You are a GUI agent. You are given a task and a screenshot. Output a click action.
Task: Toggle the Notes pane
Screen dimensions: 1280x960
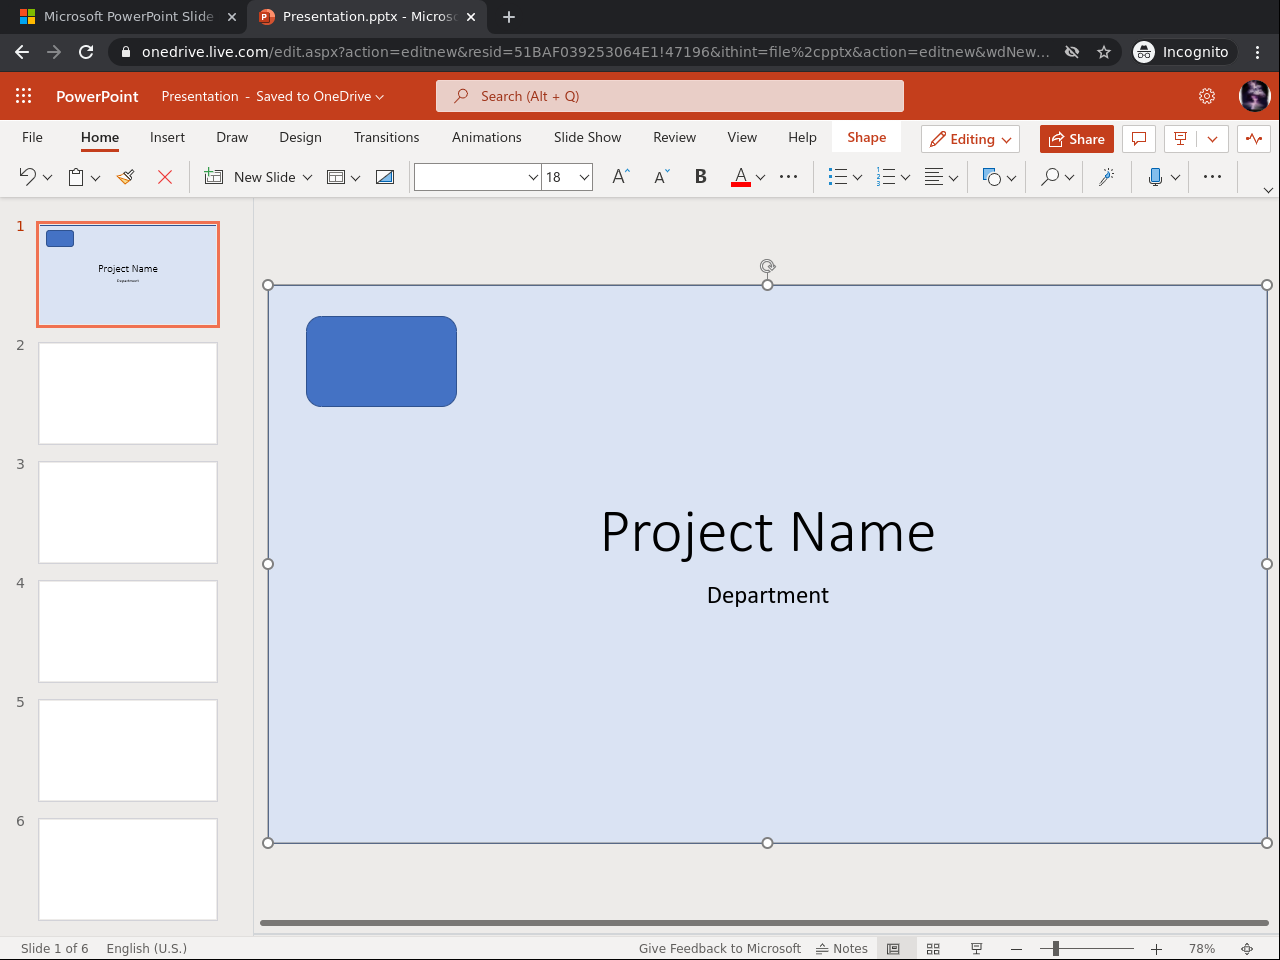tap(842, 948)
